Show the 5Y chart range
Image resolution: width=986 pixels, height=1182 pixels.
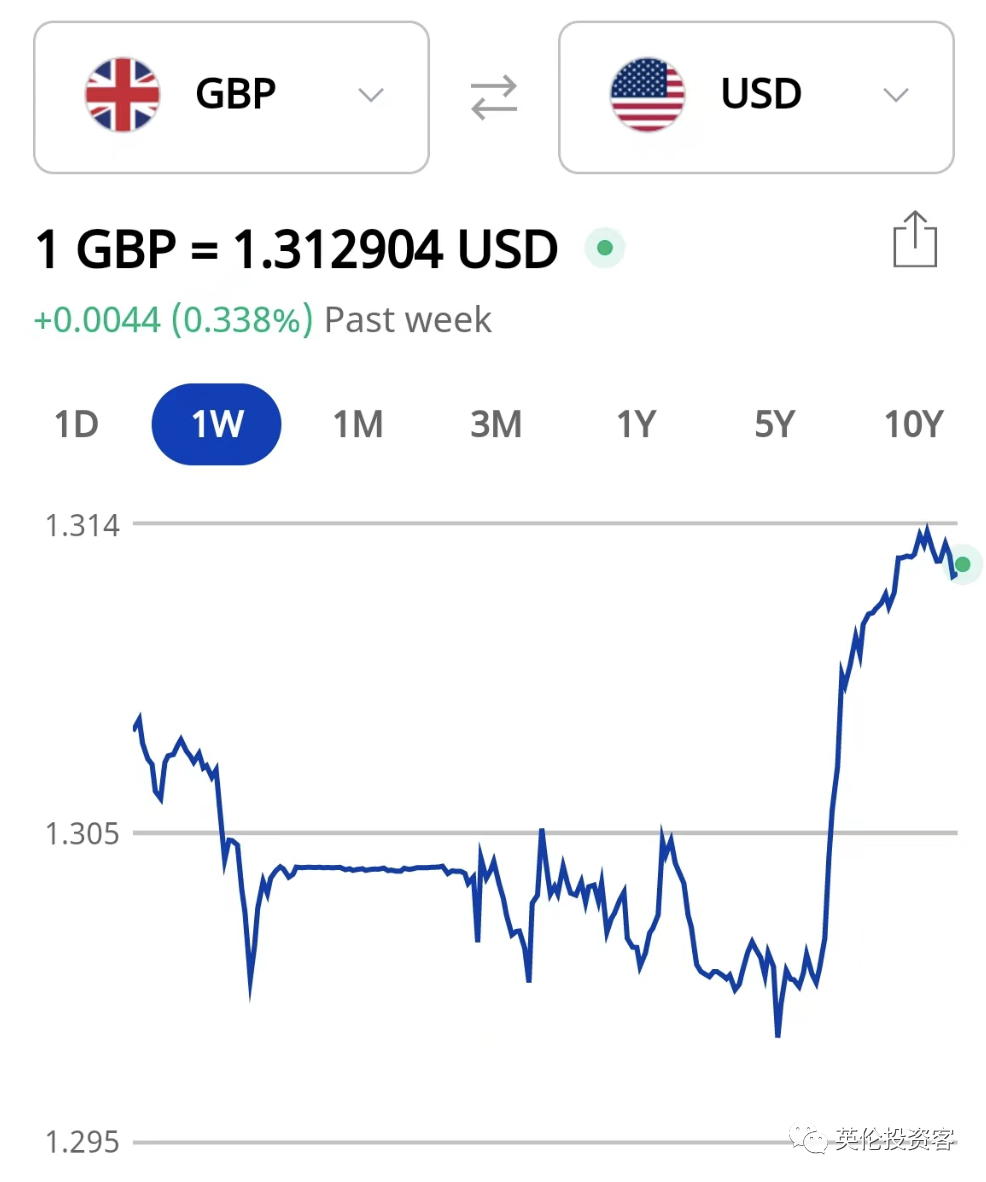coord(775,424)
